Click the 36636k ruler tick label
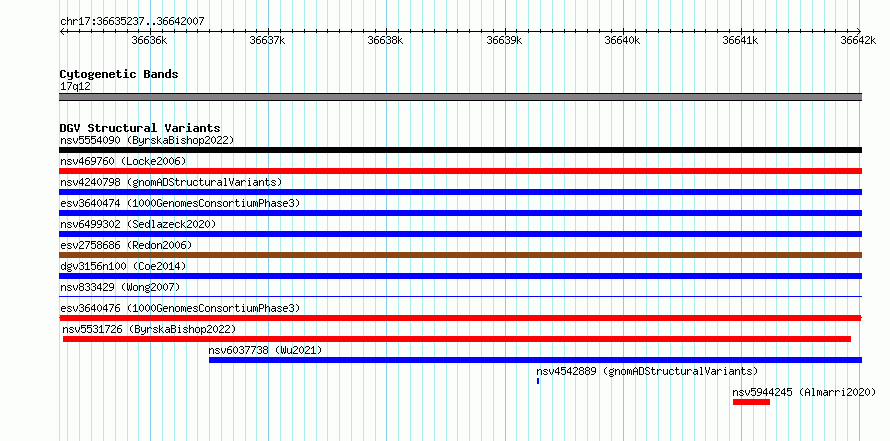 tap(149, 40)
